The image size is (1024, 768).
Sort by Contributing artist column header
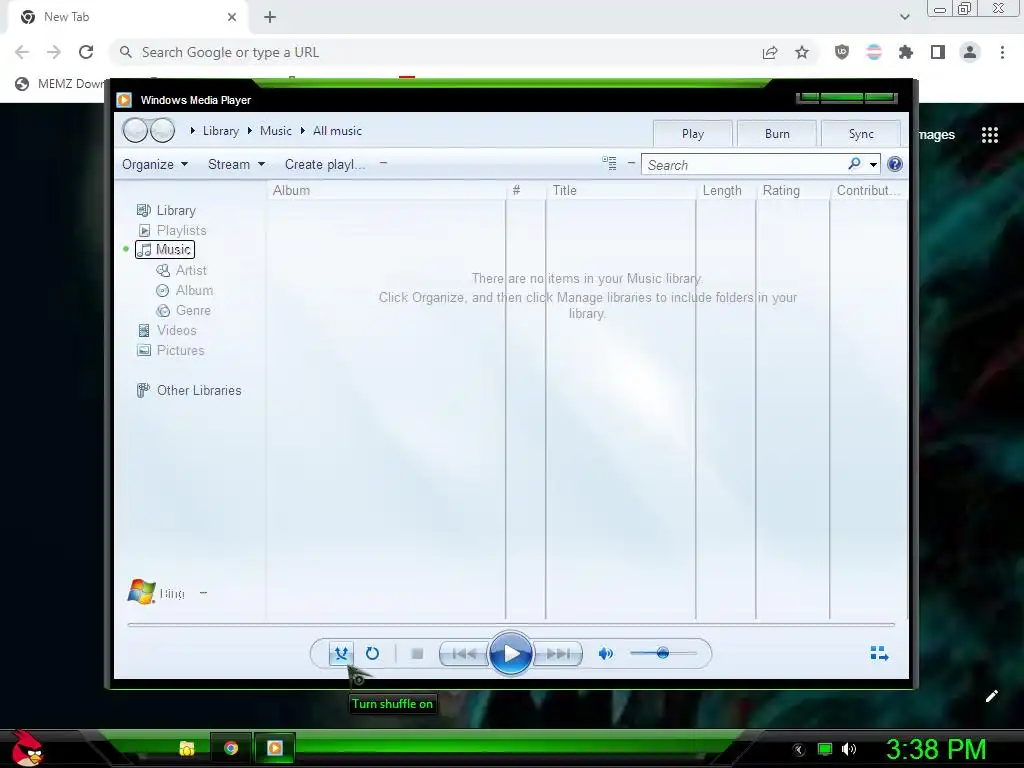click(x=869, y=191)
